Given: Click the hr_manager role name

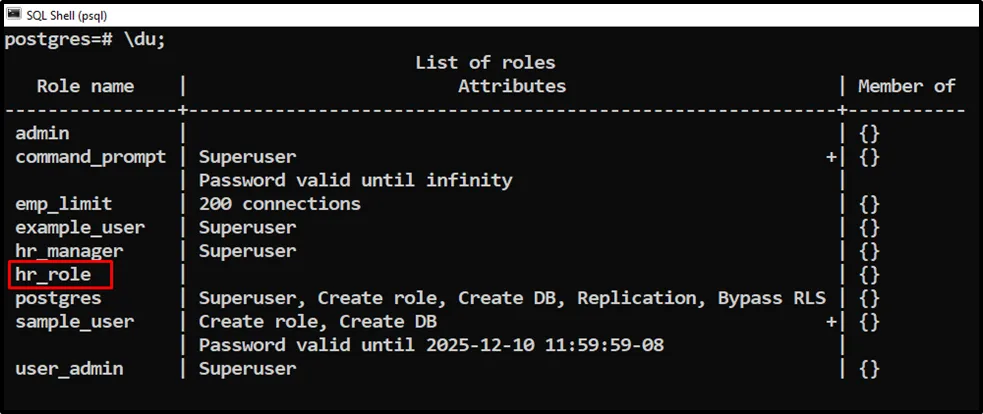Looking at the screenshot, I should click(69, 251).
